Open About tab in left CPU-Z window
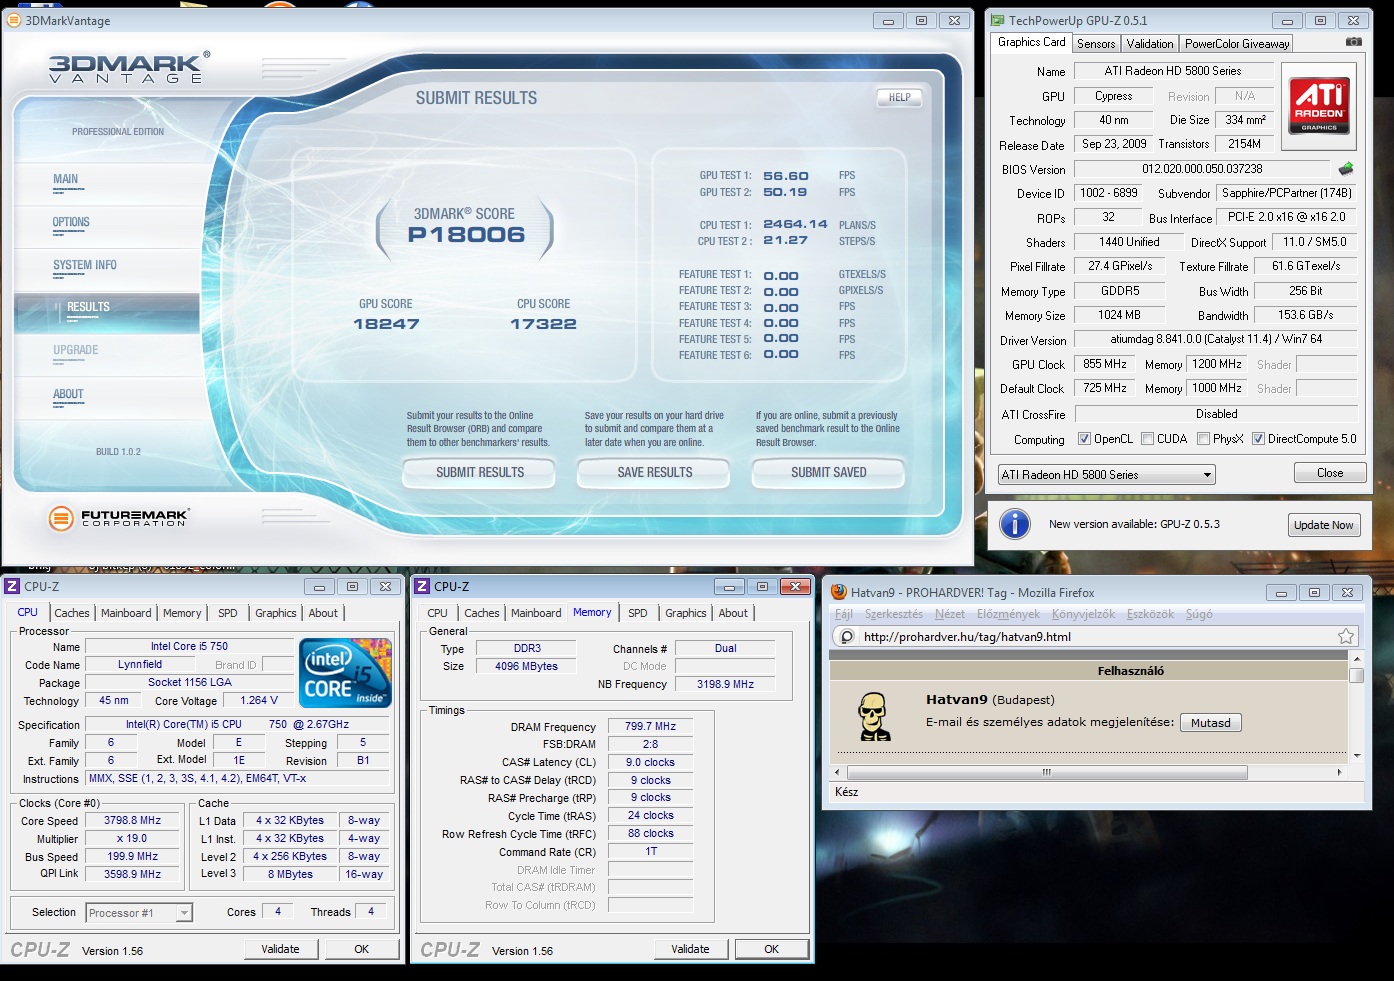The image size is (1394, 981). [x=323, y=613]
